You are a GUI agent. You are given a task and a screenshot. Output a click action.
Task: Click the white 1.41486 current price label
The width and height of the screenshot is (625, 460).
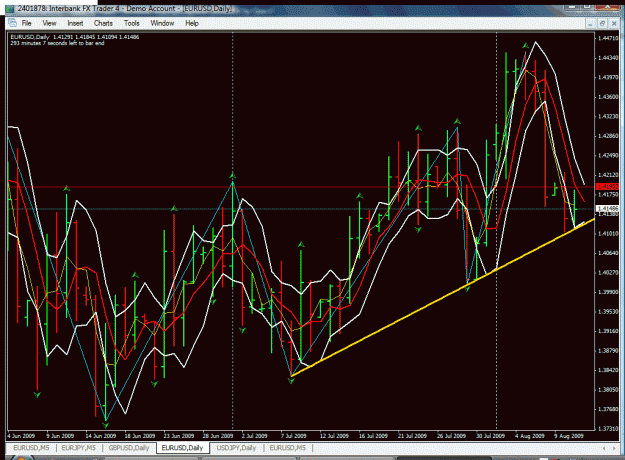point(607,208)
